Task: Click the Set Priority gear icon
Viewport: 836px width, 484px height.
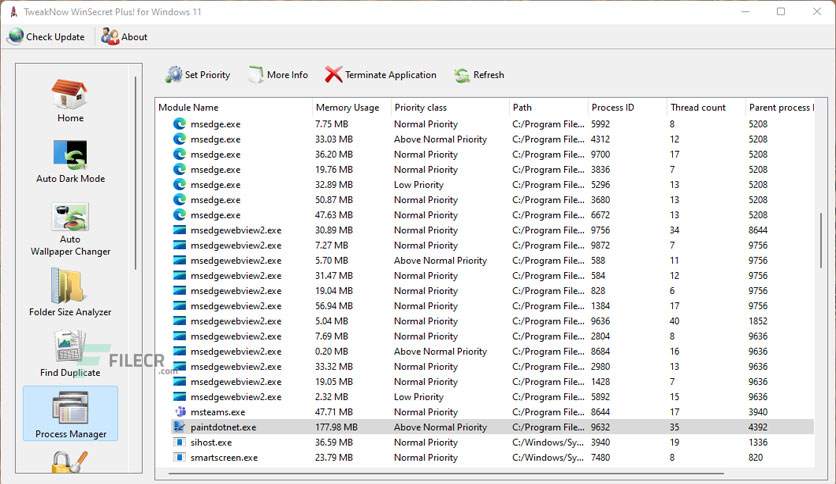Action: pyautogui.click(x=174, y=75)
